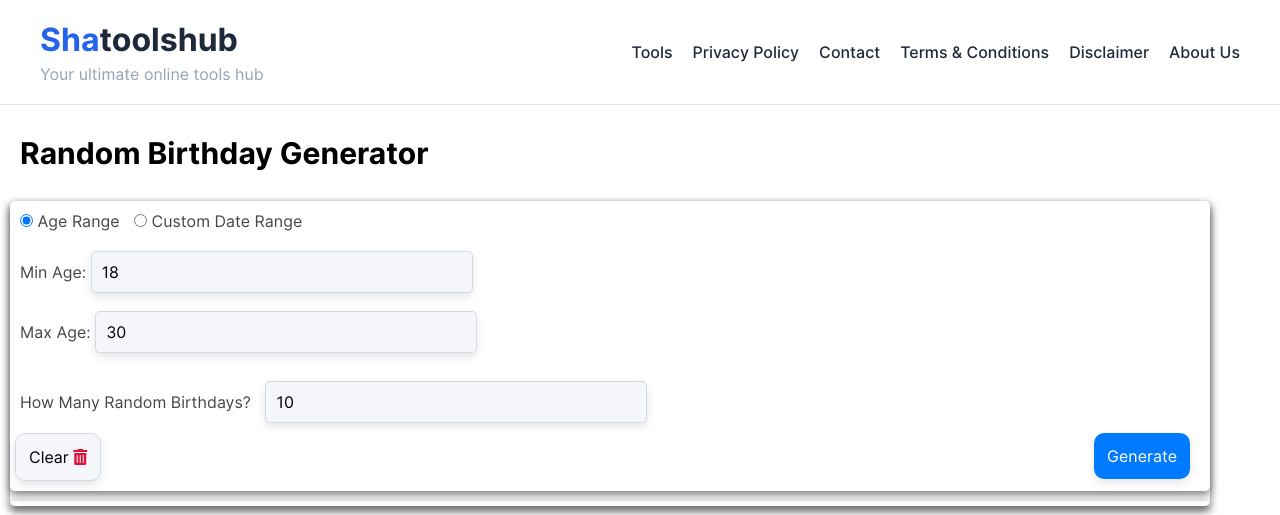Click the Random Birthday Generator heading

[x=224, y=153]
